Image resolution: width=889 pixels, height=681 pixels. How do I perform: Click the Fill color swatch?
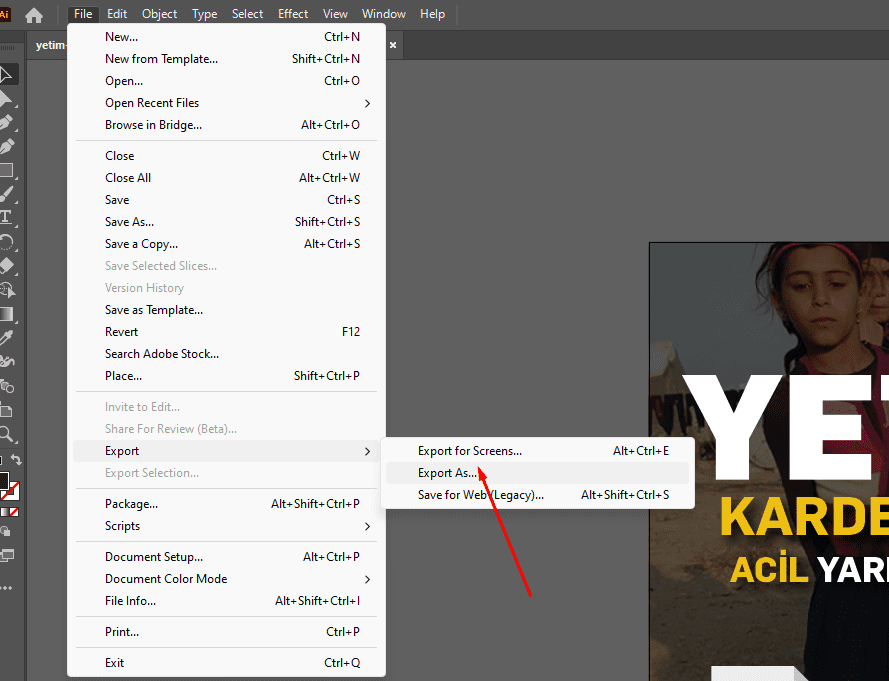3,480
